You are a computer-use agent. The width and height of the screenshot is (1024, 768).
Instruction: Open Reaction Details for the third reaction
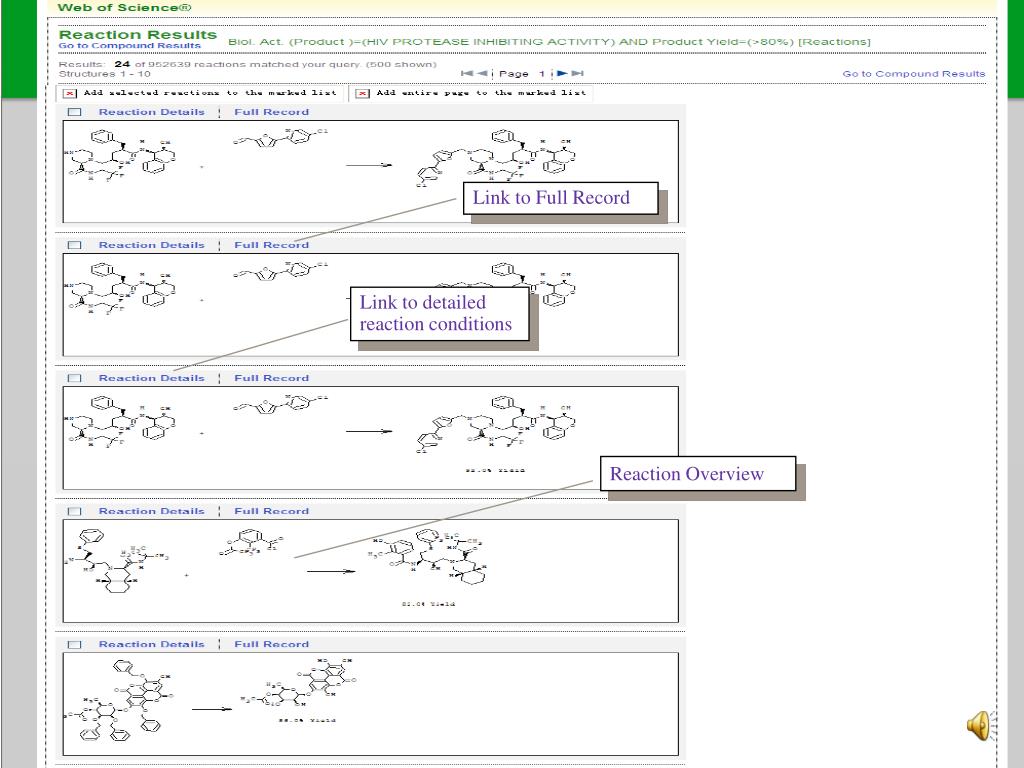click(x=152, y=378)
